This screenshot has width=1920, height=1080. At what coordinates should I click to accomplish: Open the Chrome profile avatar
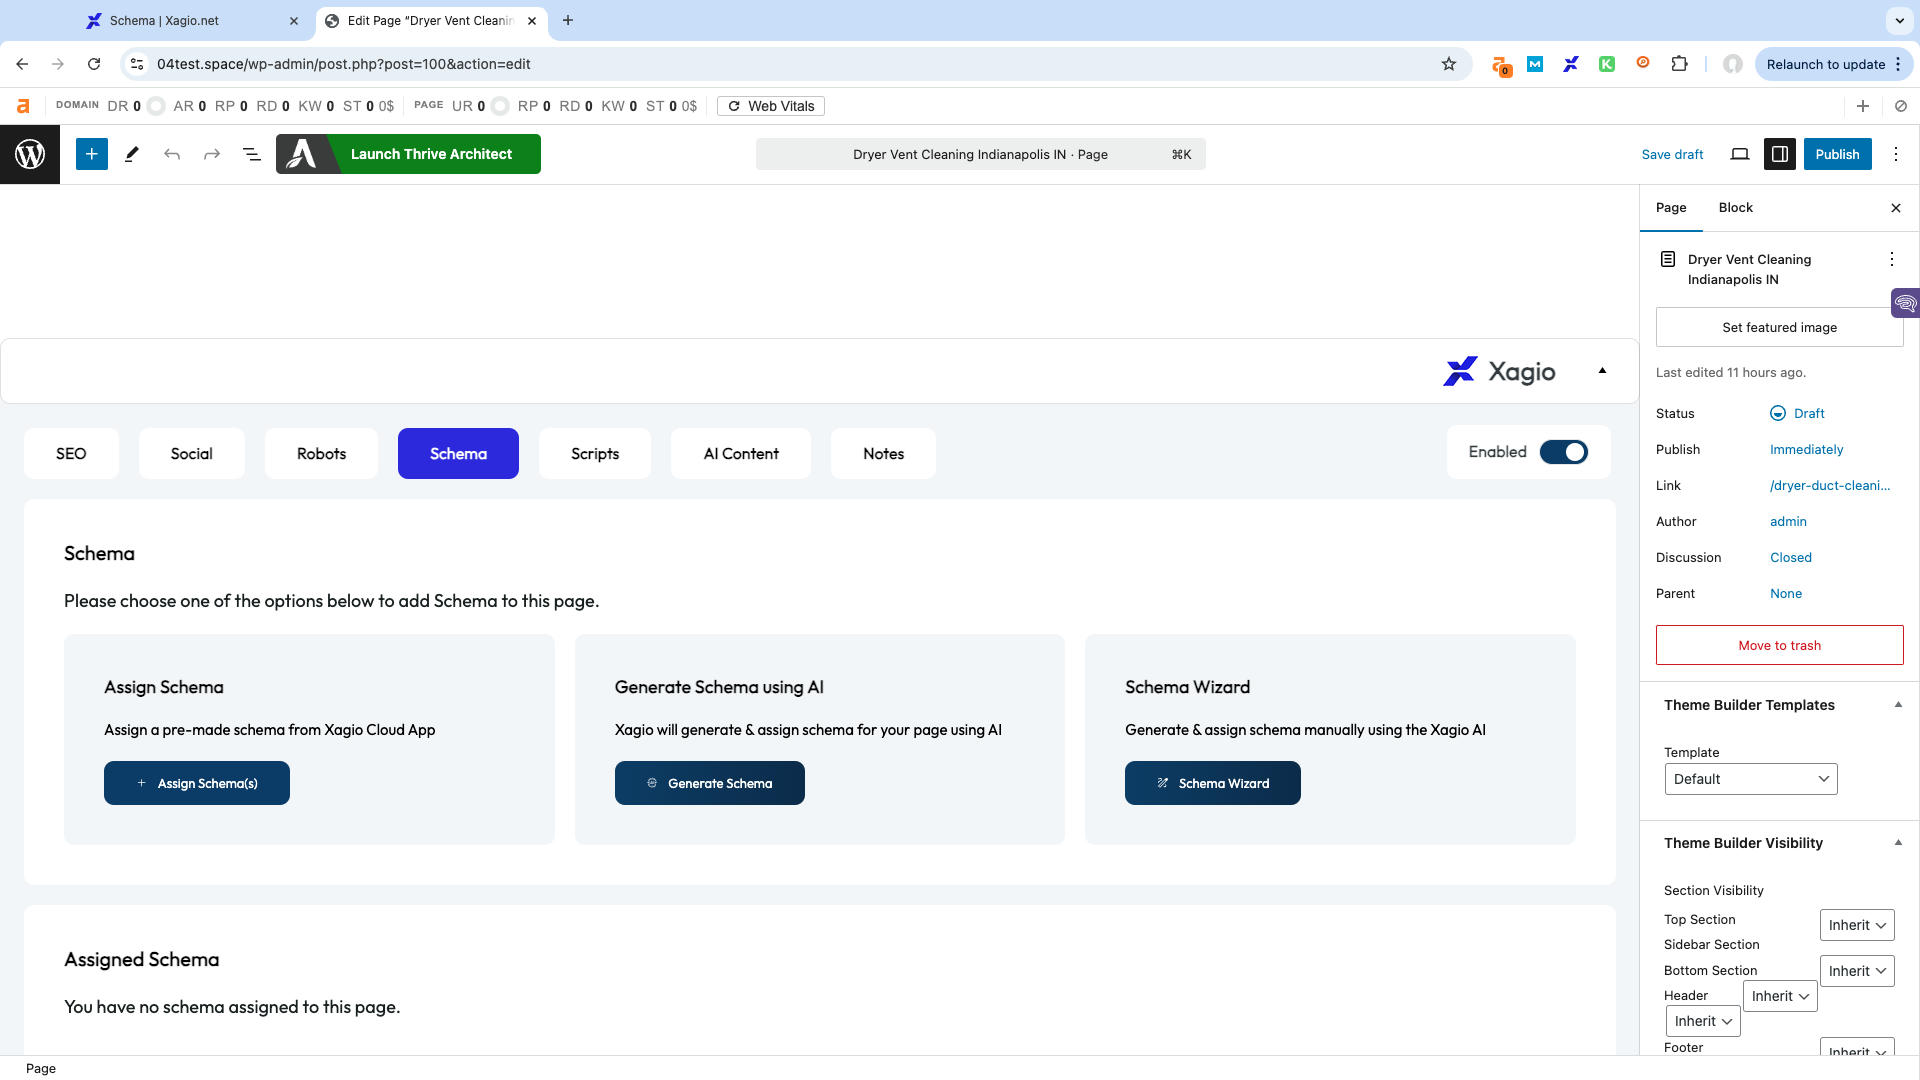1733,64
